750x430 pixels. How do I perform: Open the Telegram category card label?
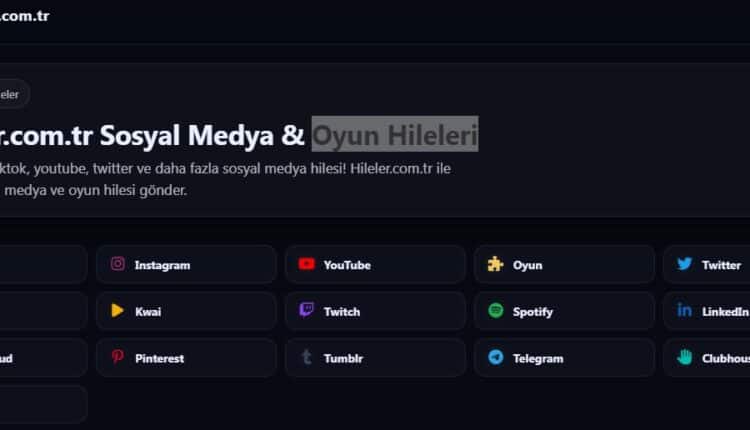pyautogui.click(x=537, y=358)
